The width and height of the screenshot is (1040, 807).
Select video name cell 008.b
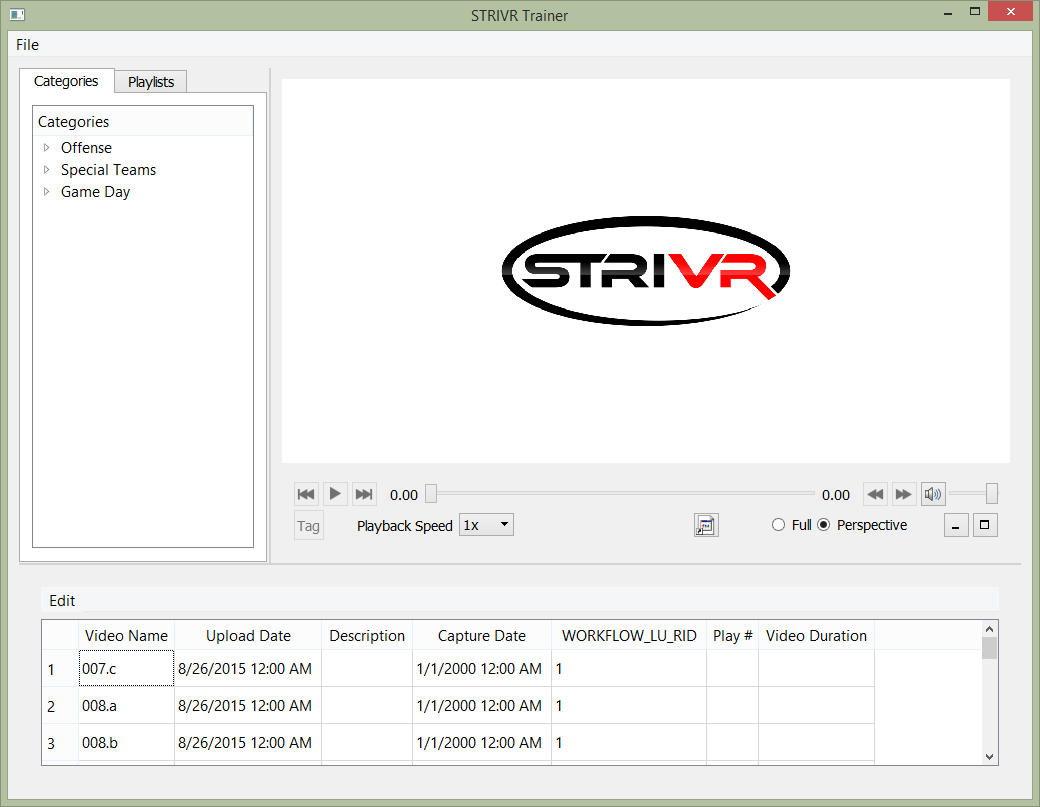tap(126, 743)
